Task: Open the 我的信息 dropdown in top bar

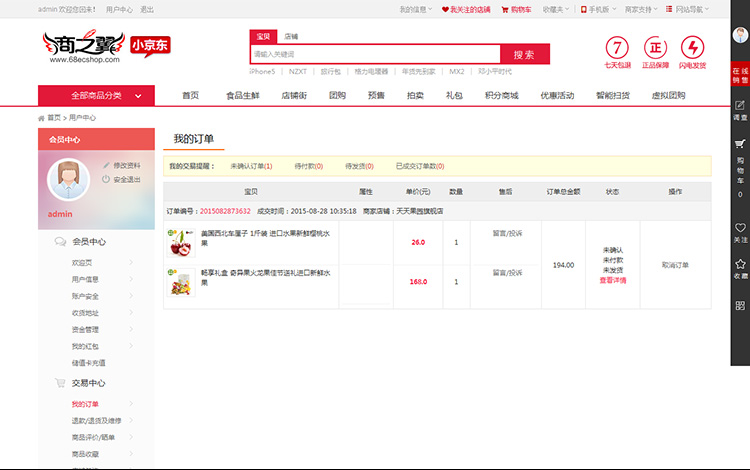Action: tap(416, 9)
